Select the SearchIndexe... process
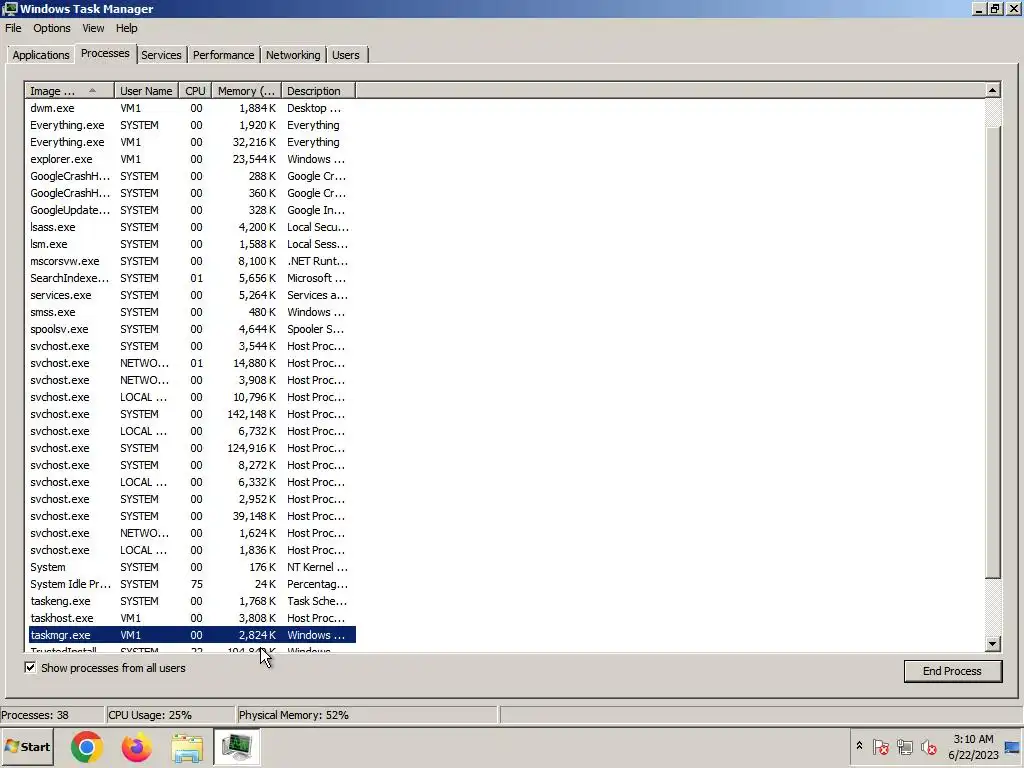Image resolution: width=1024 pixels, height=768 pixels. pyautogui.click(x=192, y=278)
